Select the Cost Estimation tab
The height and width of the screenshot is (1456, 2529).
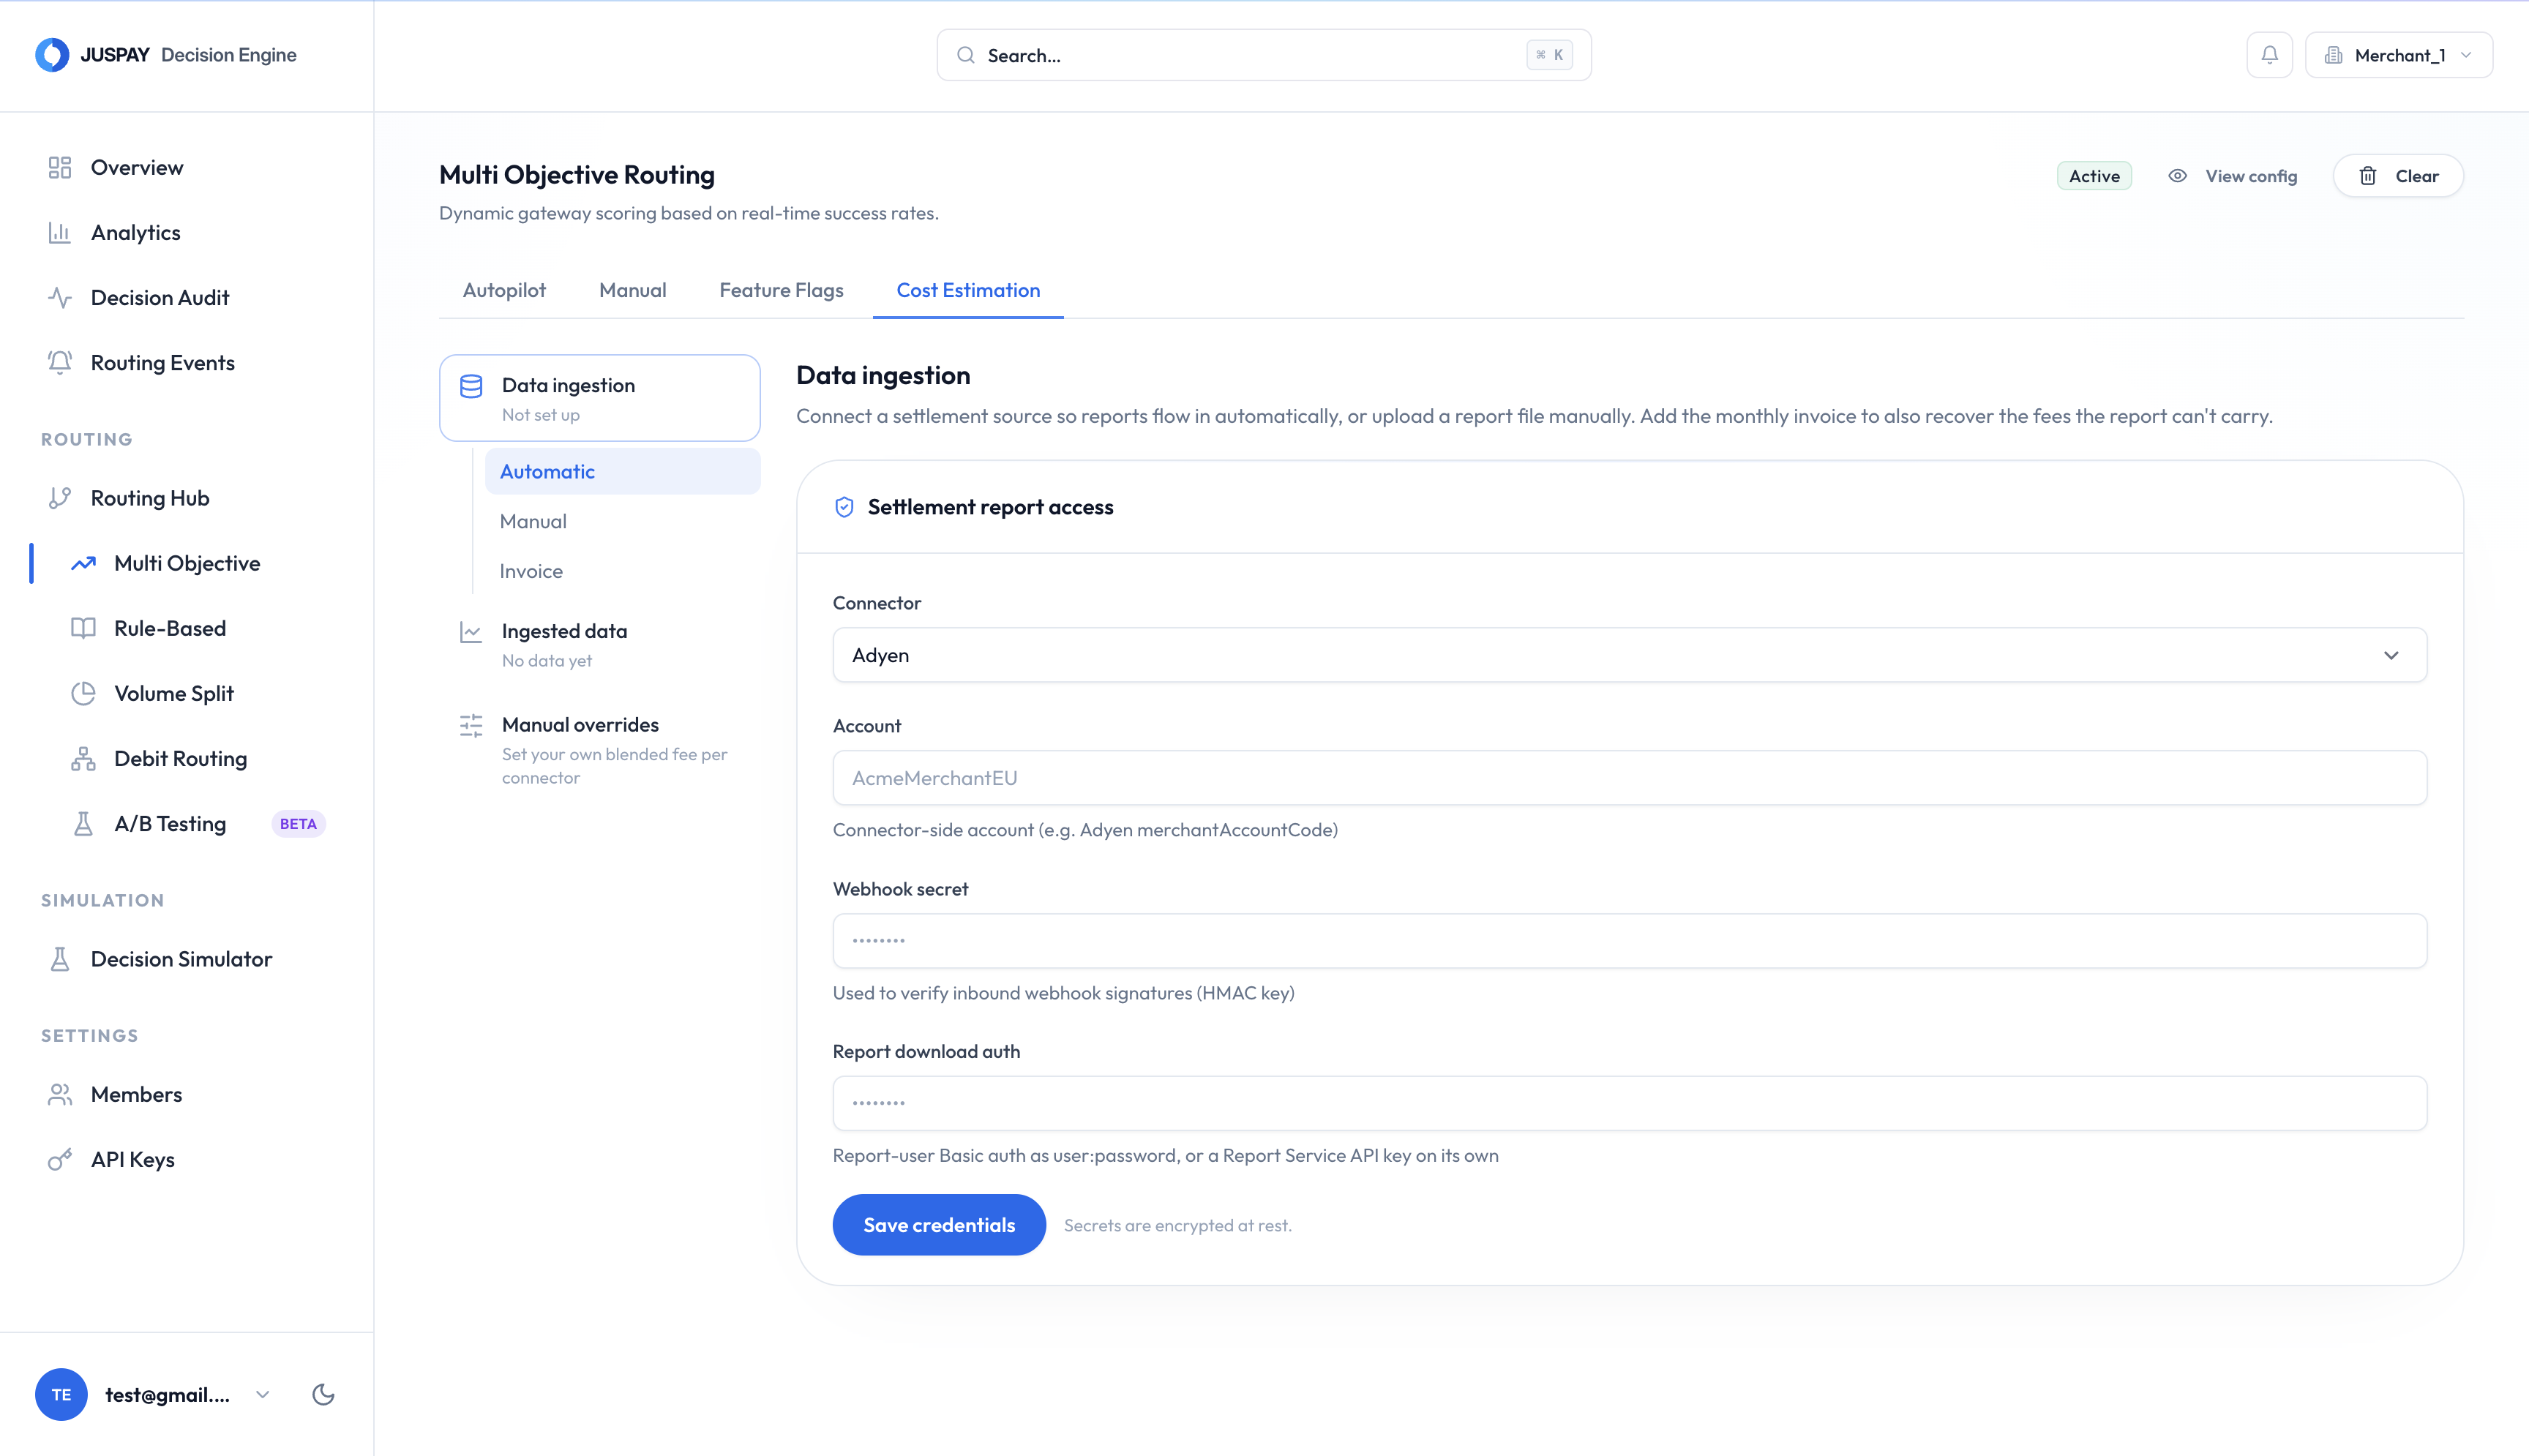coord(968,290)
